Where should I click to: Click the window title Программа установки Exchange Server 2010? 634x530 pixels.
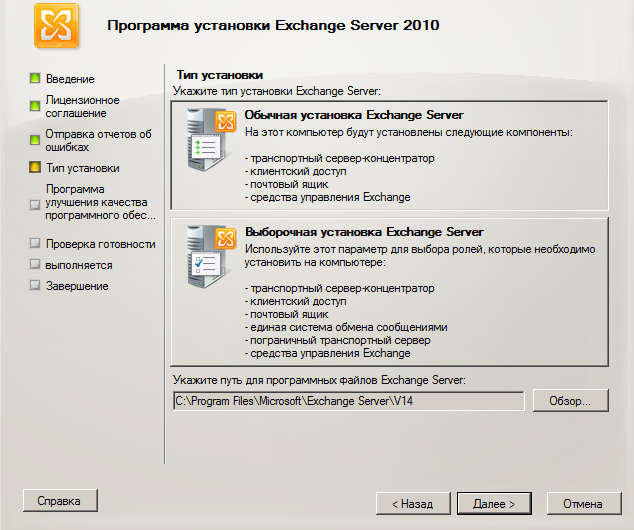tap(273, 25)
